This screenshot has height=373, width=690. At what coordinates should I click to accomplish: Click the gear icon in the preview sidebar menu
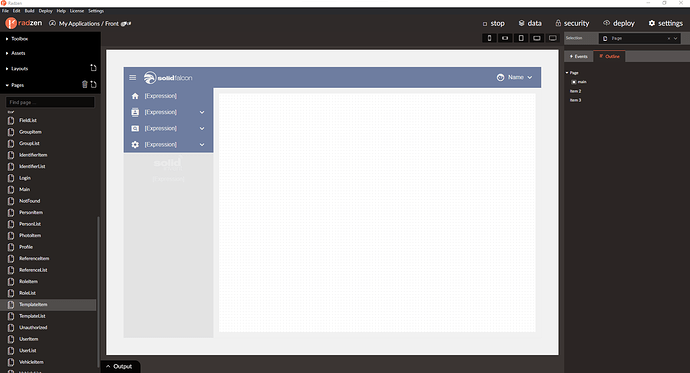(135, 144)
